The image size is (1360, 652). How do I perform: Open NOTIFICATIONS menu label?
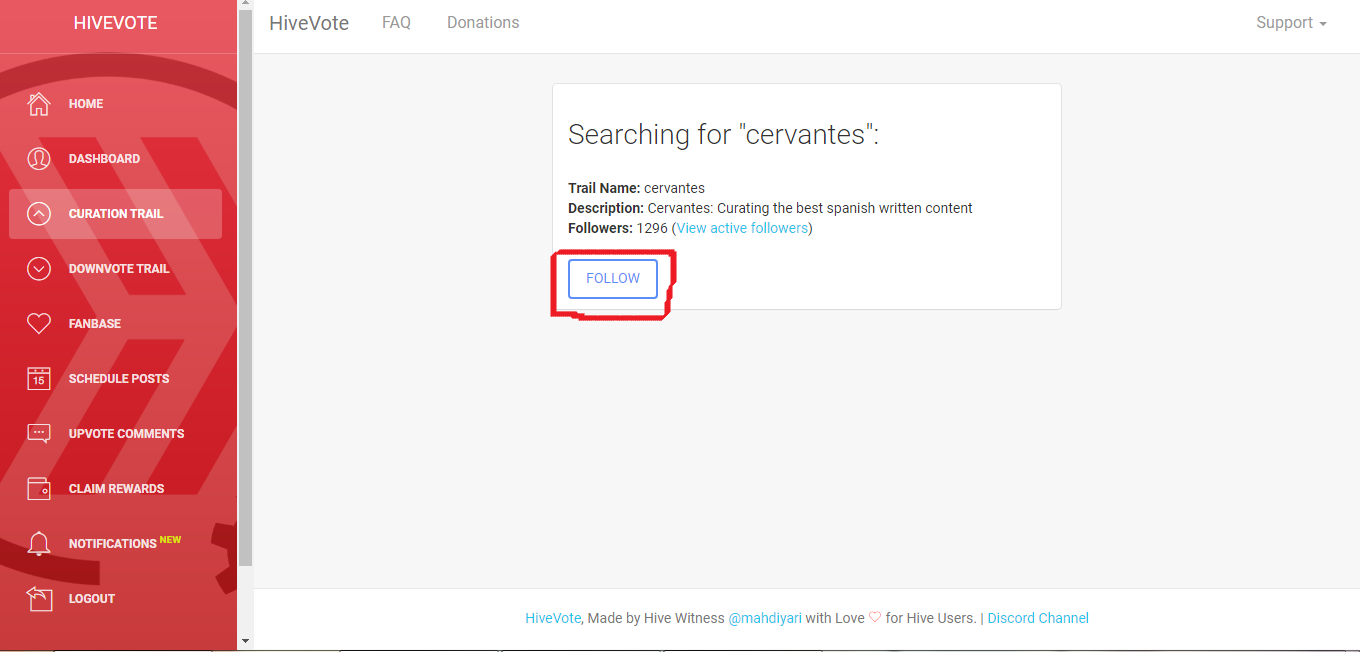click(x=113, y=544)
